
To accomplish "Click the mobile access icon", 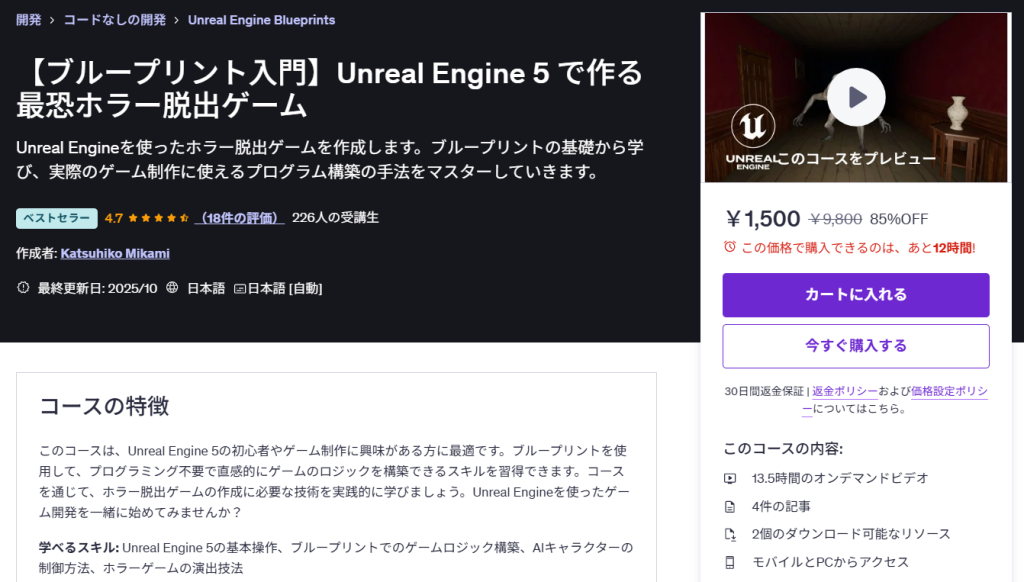I will 730,562.
